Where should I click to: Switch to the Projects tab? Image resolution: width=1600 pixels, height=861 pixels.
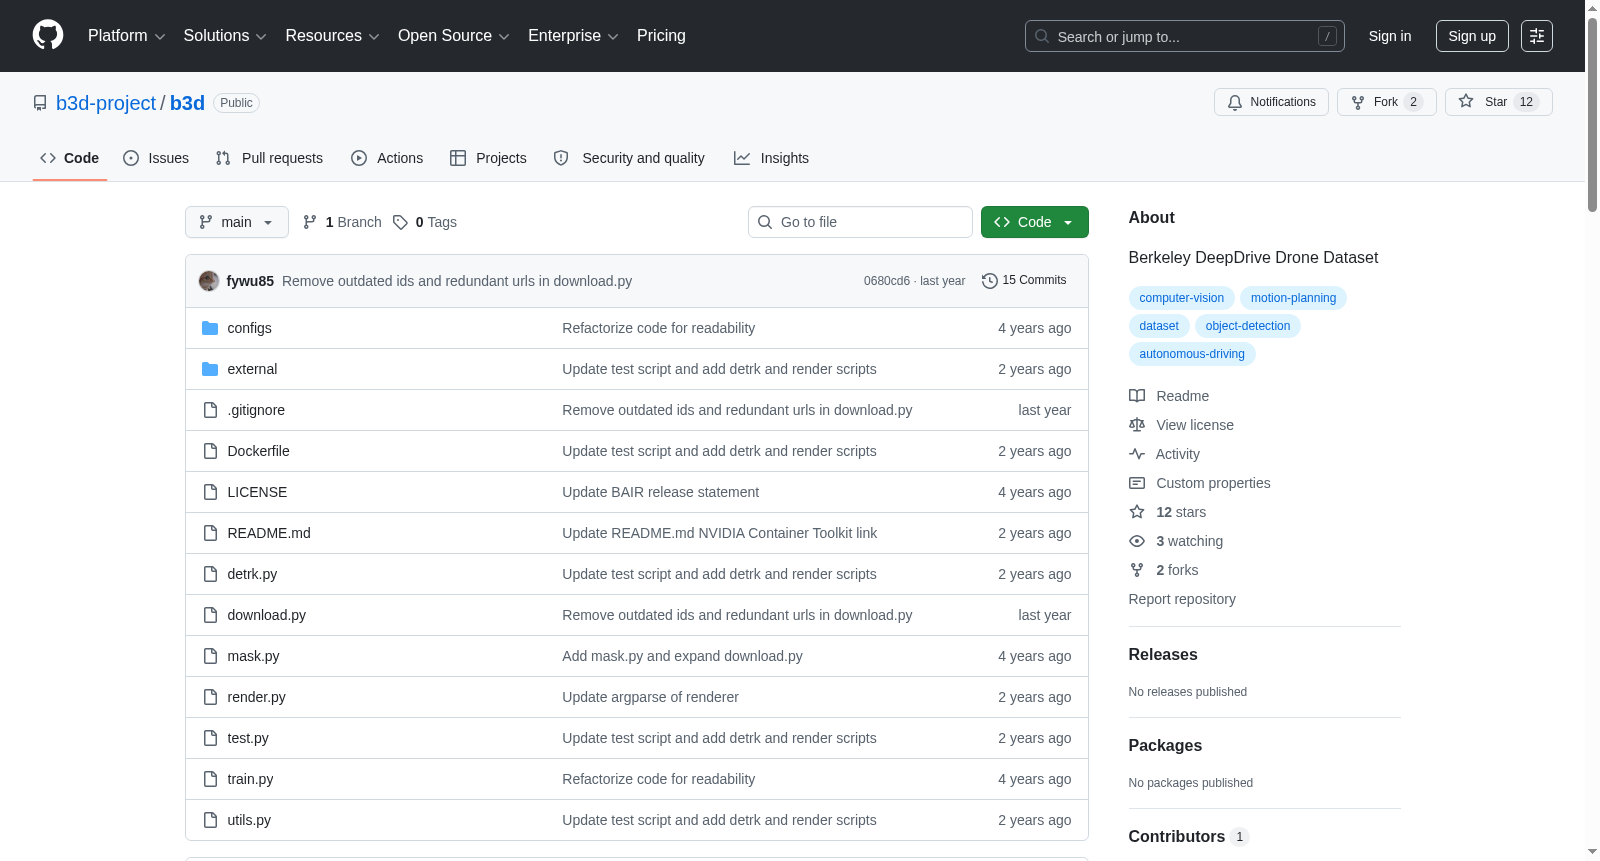pyautogui.click(x=488, y=158)
